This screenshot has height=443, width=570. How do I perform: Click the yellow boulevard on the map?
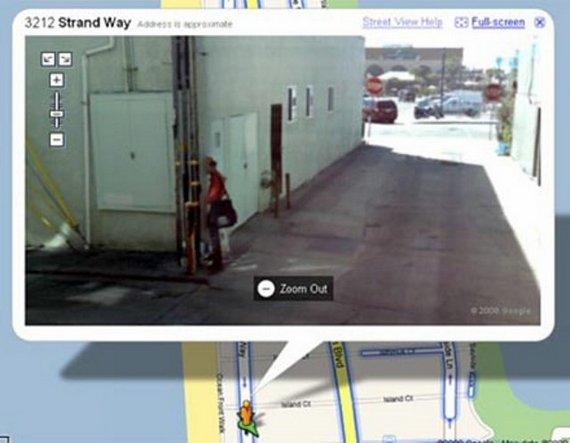click(x=342, y=392)
